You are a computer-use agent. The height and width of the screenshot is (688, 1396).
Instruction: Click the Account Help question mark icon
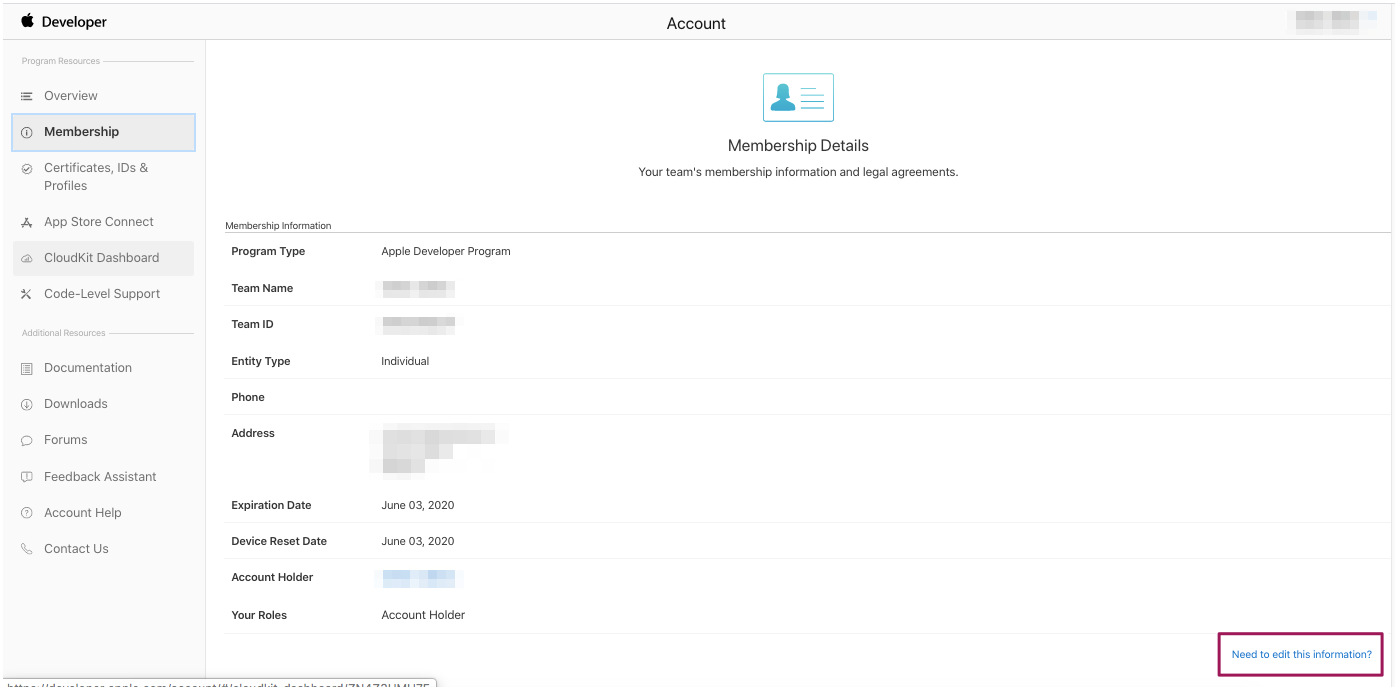point(24,512)
